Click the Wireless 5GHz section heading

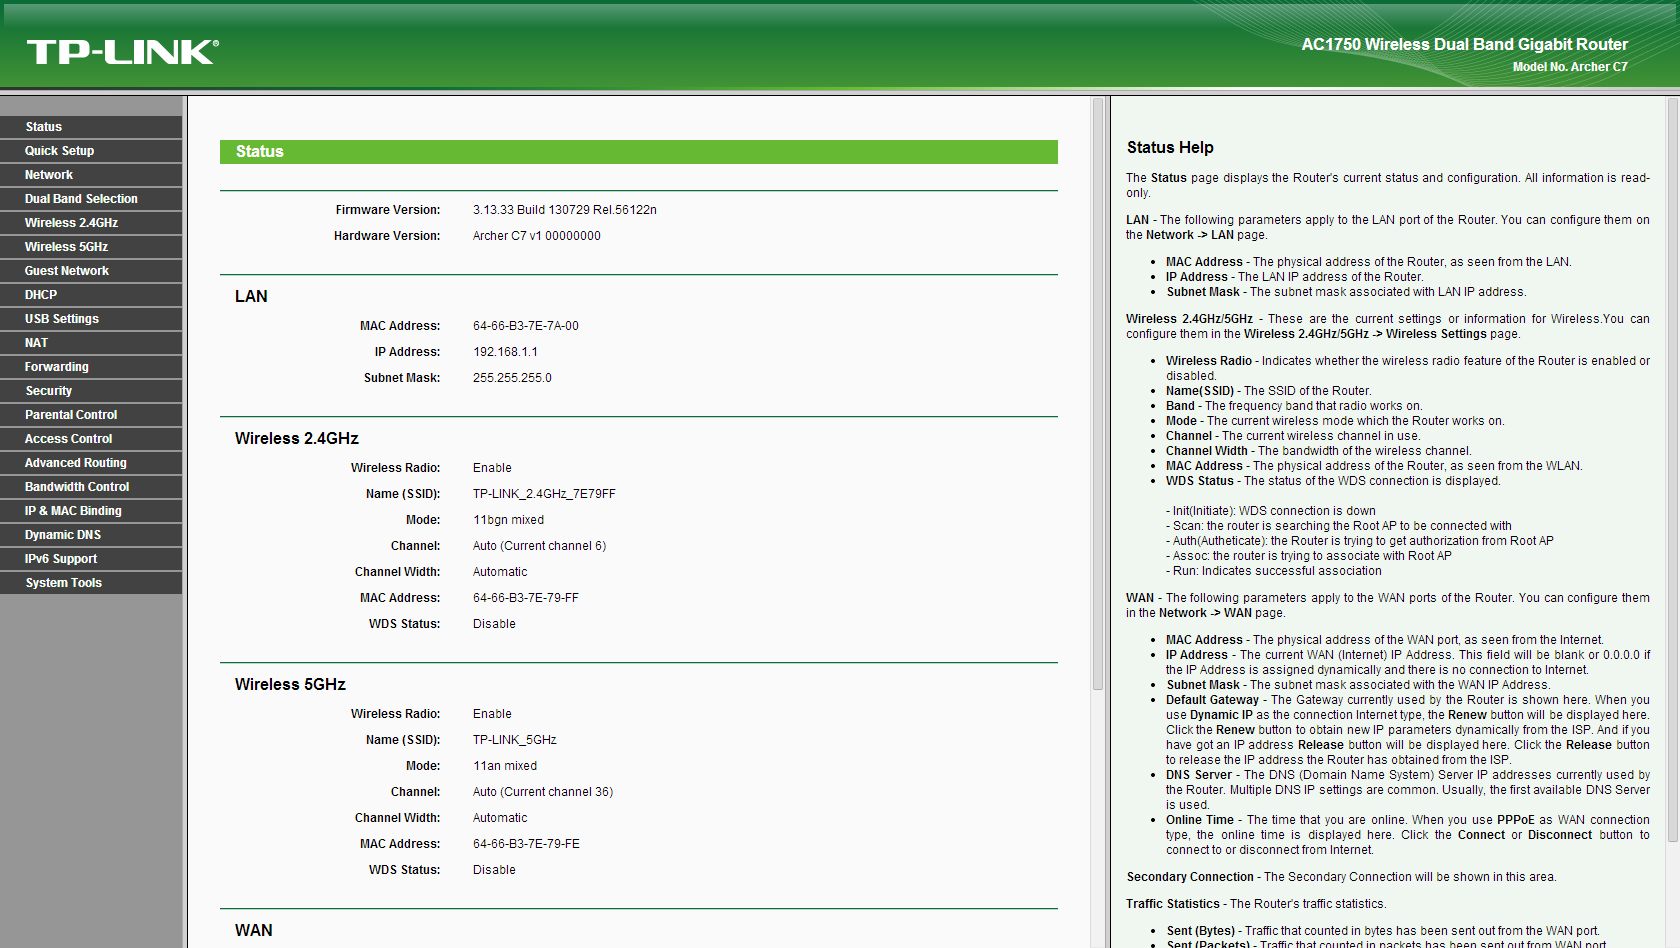290,685
